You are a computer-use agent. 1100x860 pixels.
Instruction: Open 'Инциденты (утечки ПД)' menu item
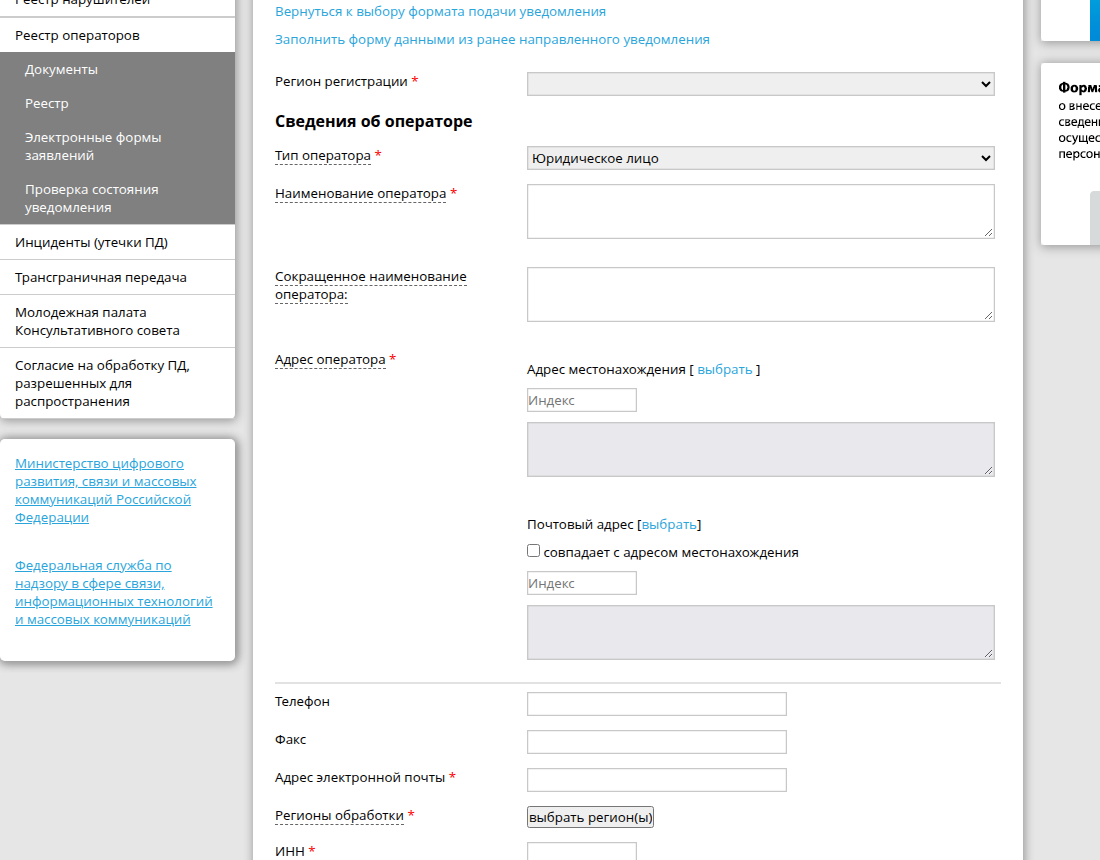[117, 243]
